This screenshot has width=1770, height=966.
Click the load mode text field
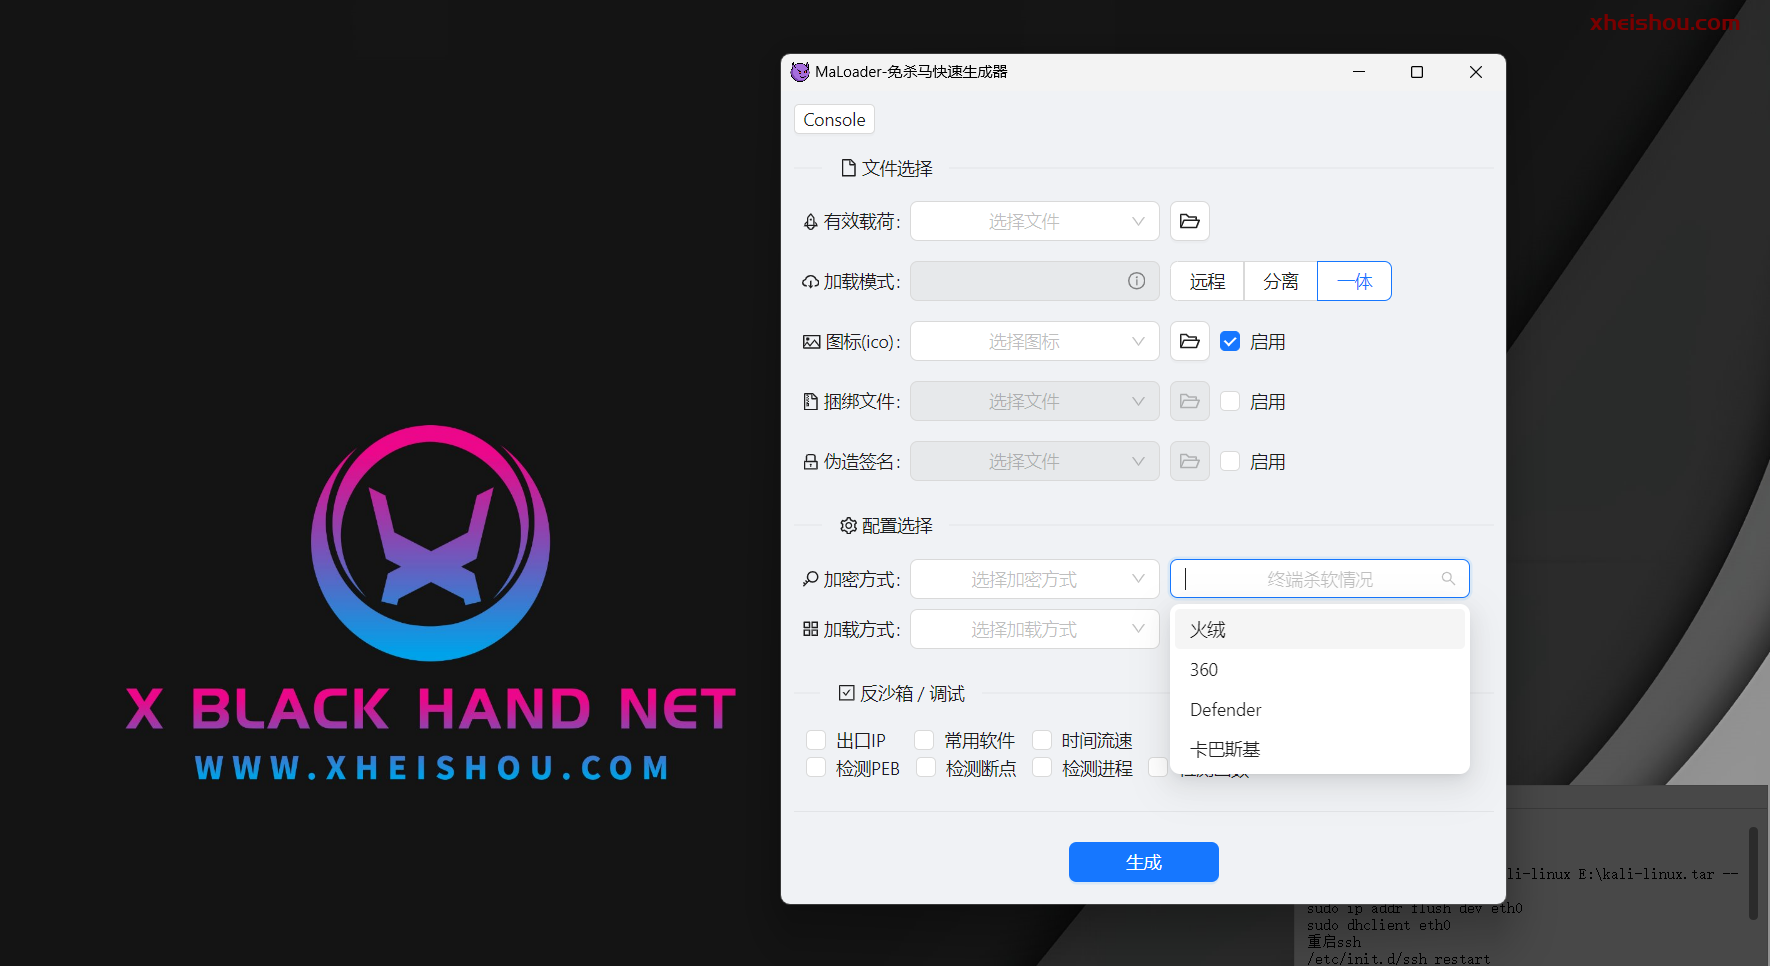(x=1034, y=281)
